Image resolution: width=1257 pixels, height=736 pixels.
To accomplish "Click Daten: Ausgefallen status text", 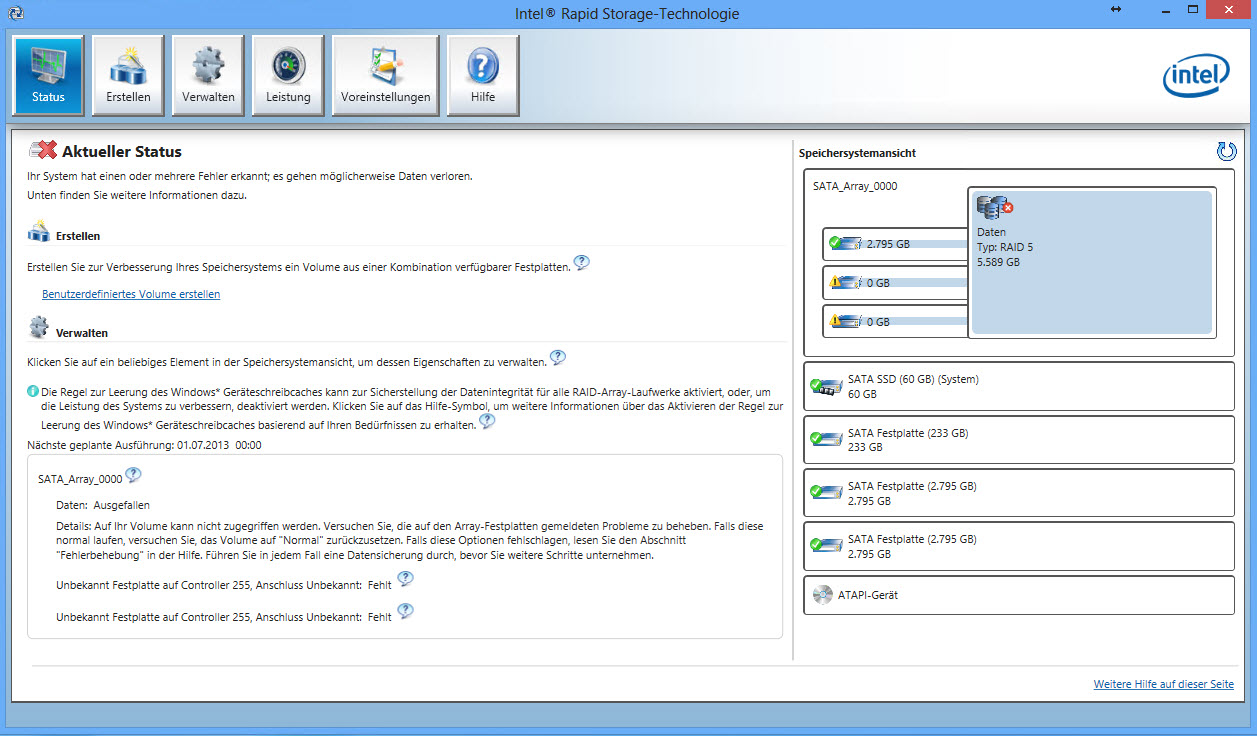I will point(103,506).
